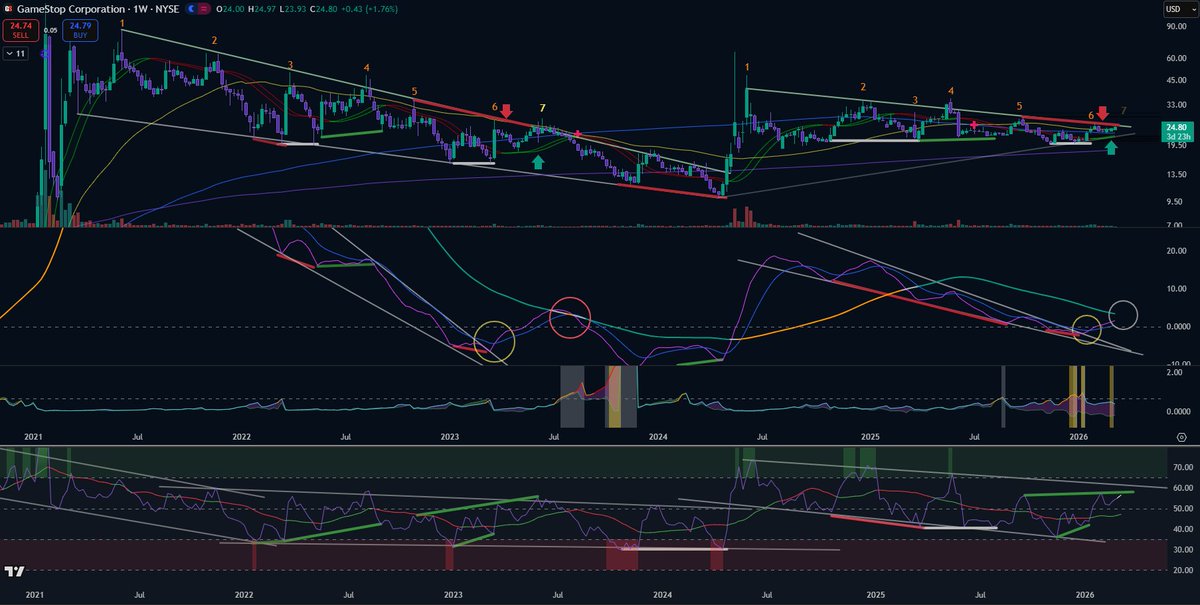Click the 45.00 price scale label
Image resolution: width=1200 pixels, height=605 pixels.
point(1175,81)
